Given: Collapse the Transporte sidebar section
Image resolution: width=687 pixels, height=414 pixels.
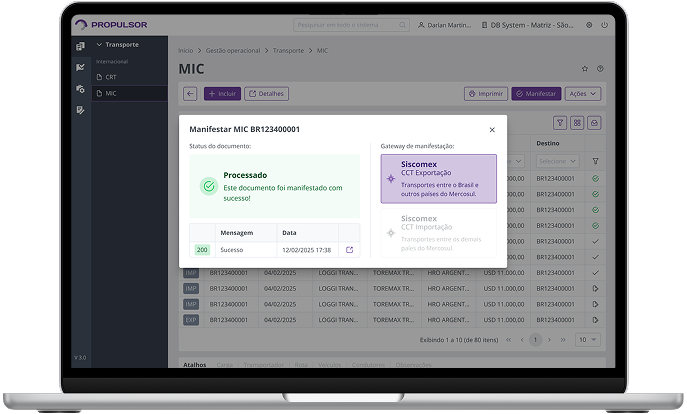Looking at the screenshot, I should click(x=99, y=45).
